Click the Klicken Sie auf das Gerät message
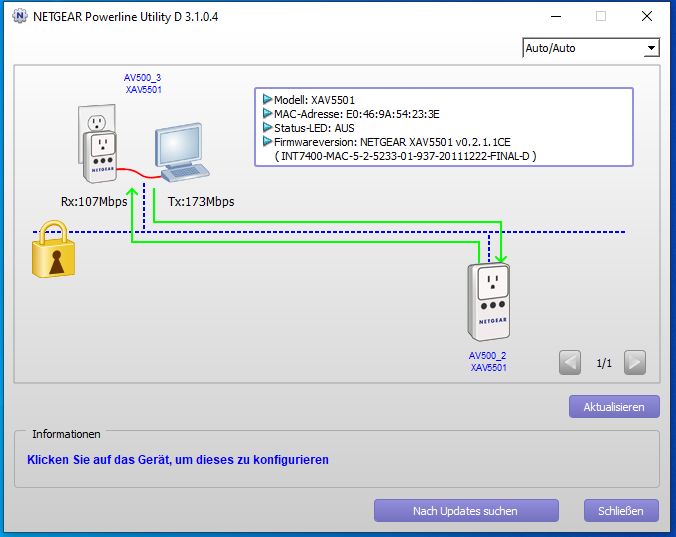The image size is (676, 537). click(x=178, y=460)
